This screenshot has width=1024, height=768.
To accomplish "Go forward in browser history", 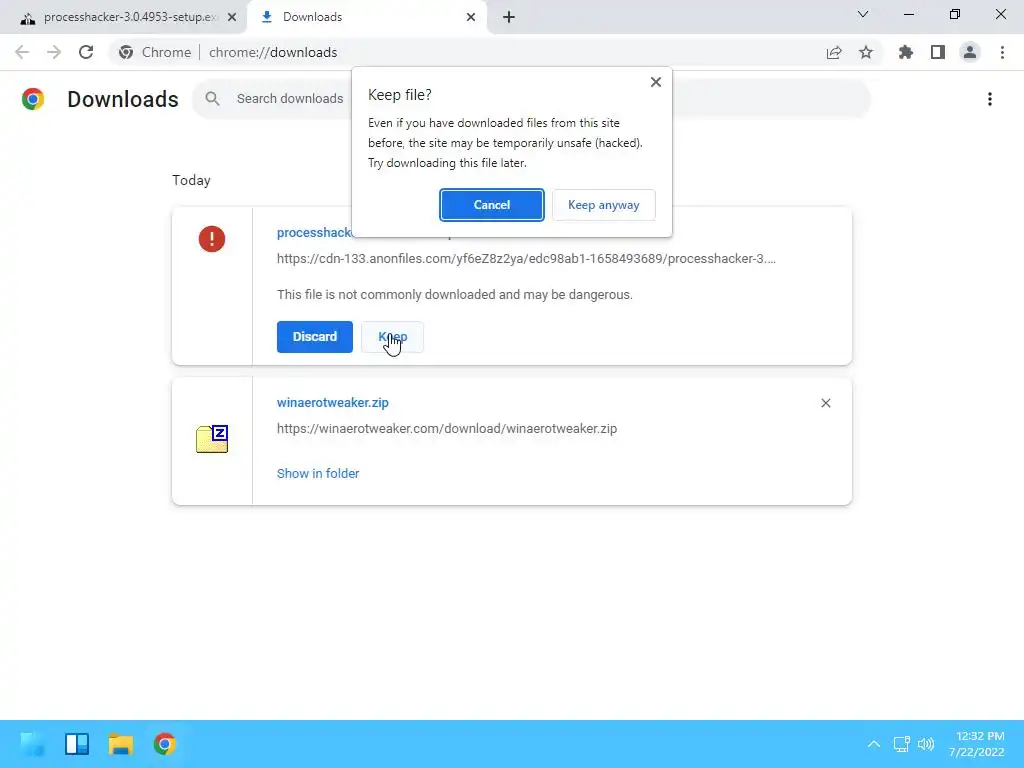I will pos(54,52).
